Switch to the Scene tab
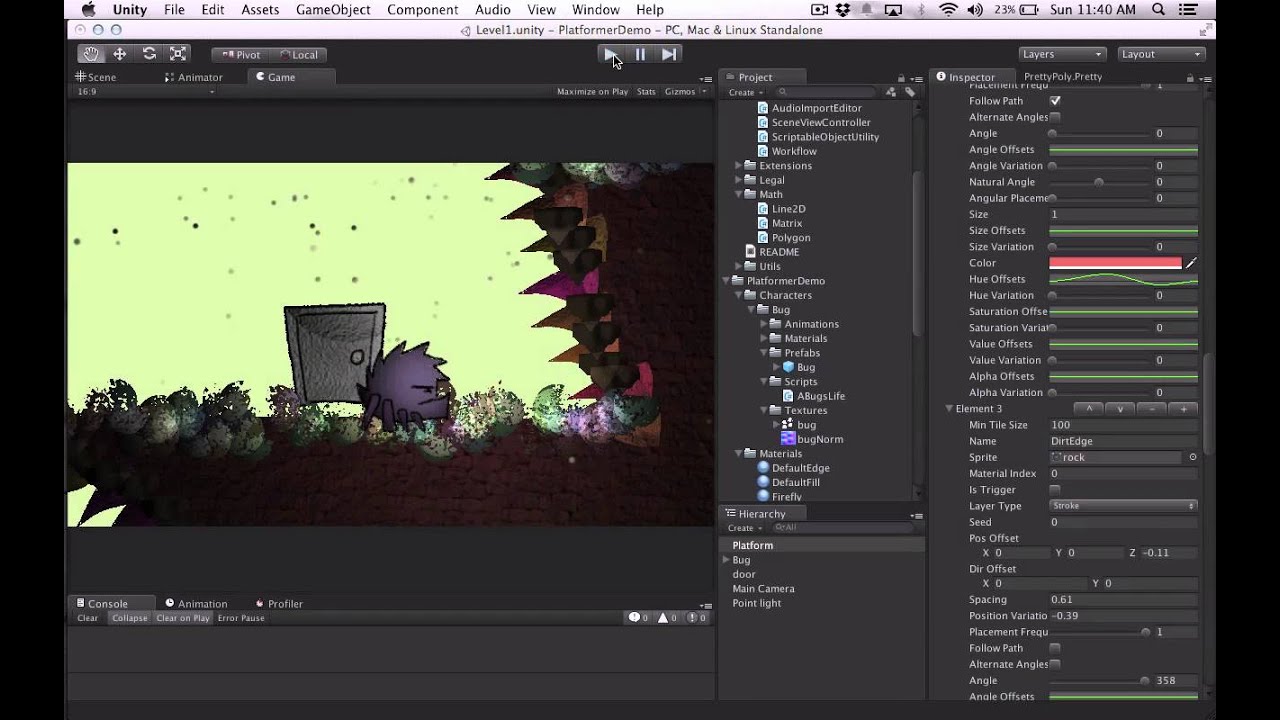 (96, 77)
